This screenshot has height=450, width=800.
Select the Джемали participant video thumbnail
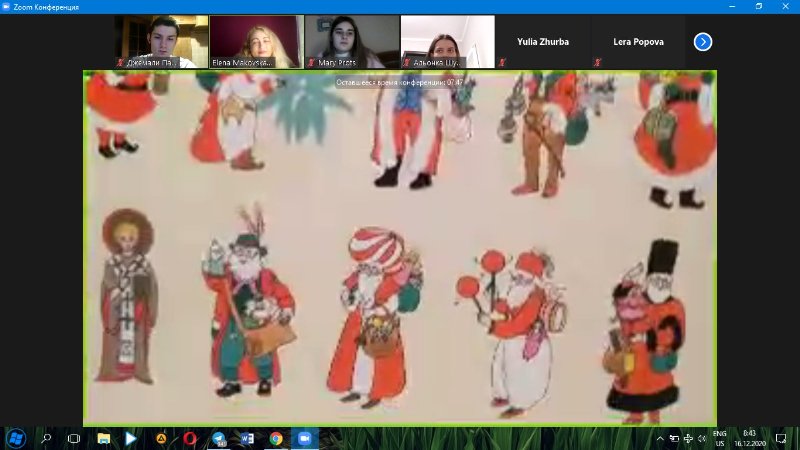161,41
